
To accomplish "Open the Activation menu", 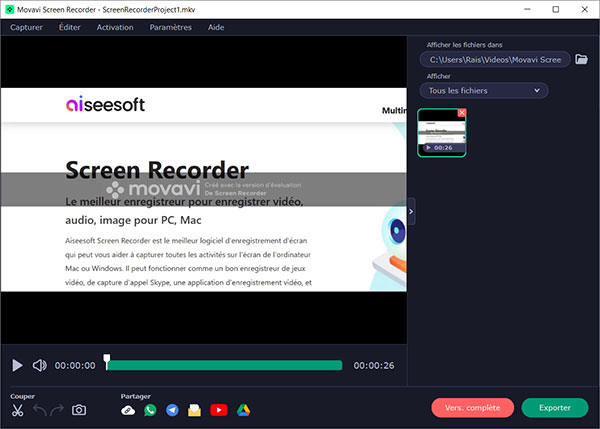I will 115,28.
